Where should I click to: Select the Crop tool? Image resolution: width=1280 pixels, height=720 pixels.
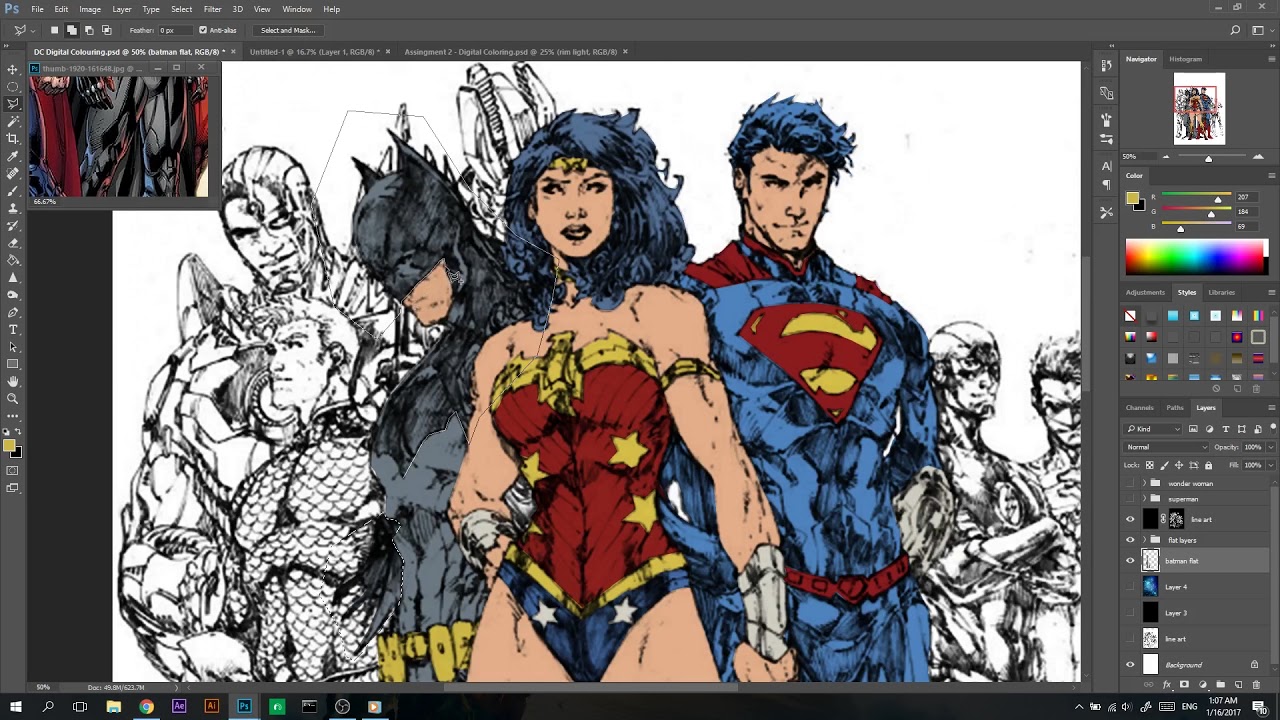[13, 139]
